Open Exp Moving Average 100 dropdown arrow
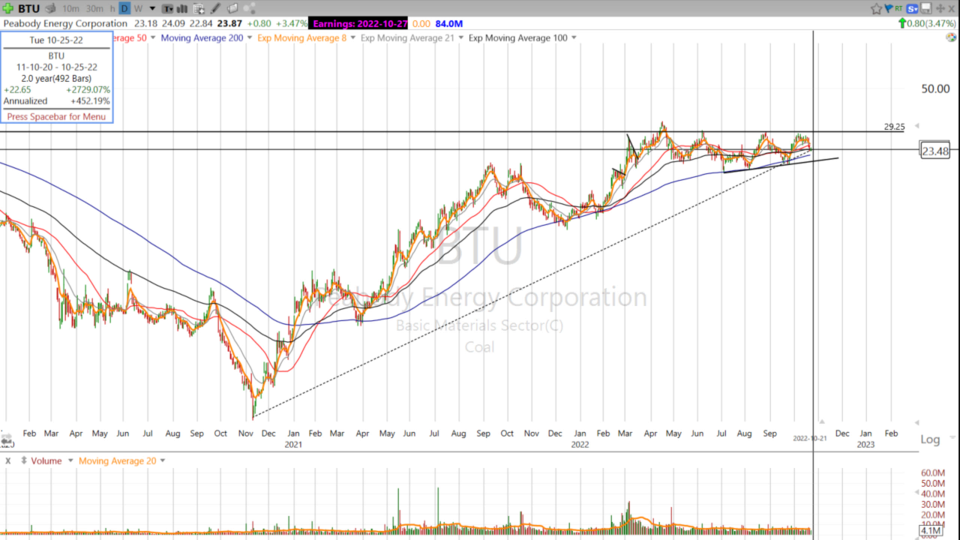 tap(574, 37)
